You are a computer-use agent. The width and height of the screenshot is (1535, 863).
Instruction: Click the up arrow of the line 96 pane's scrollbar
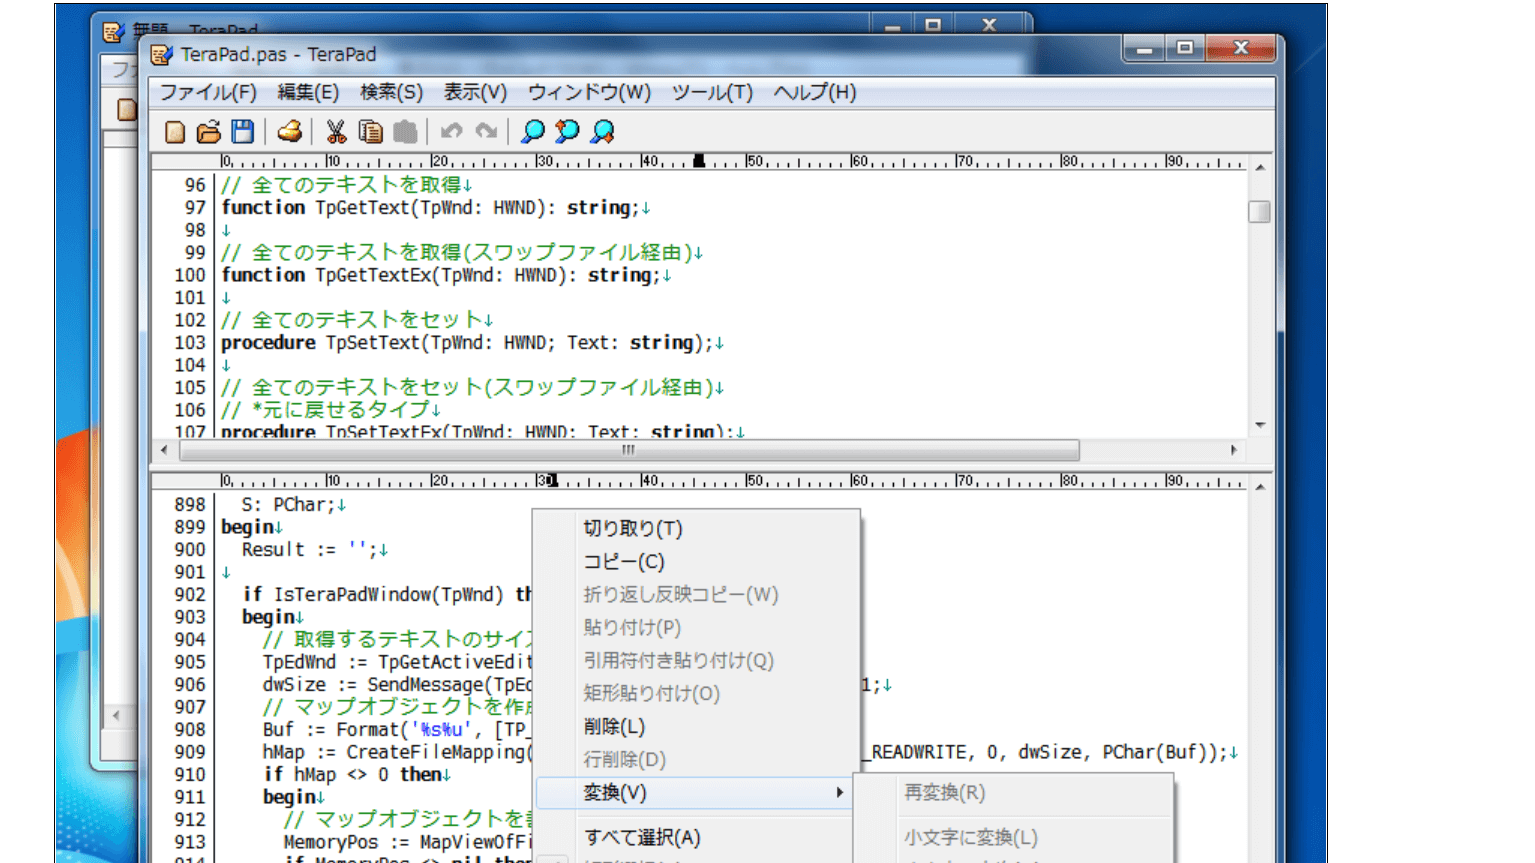tap(1260, 167)
